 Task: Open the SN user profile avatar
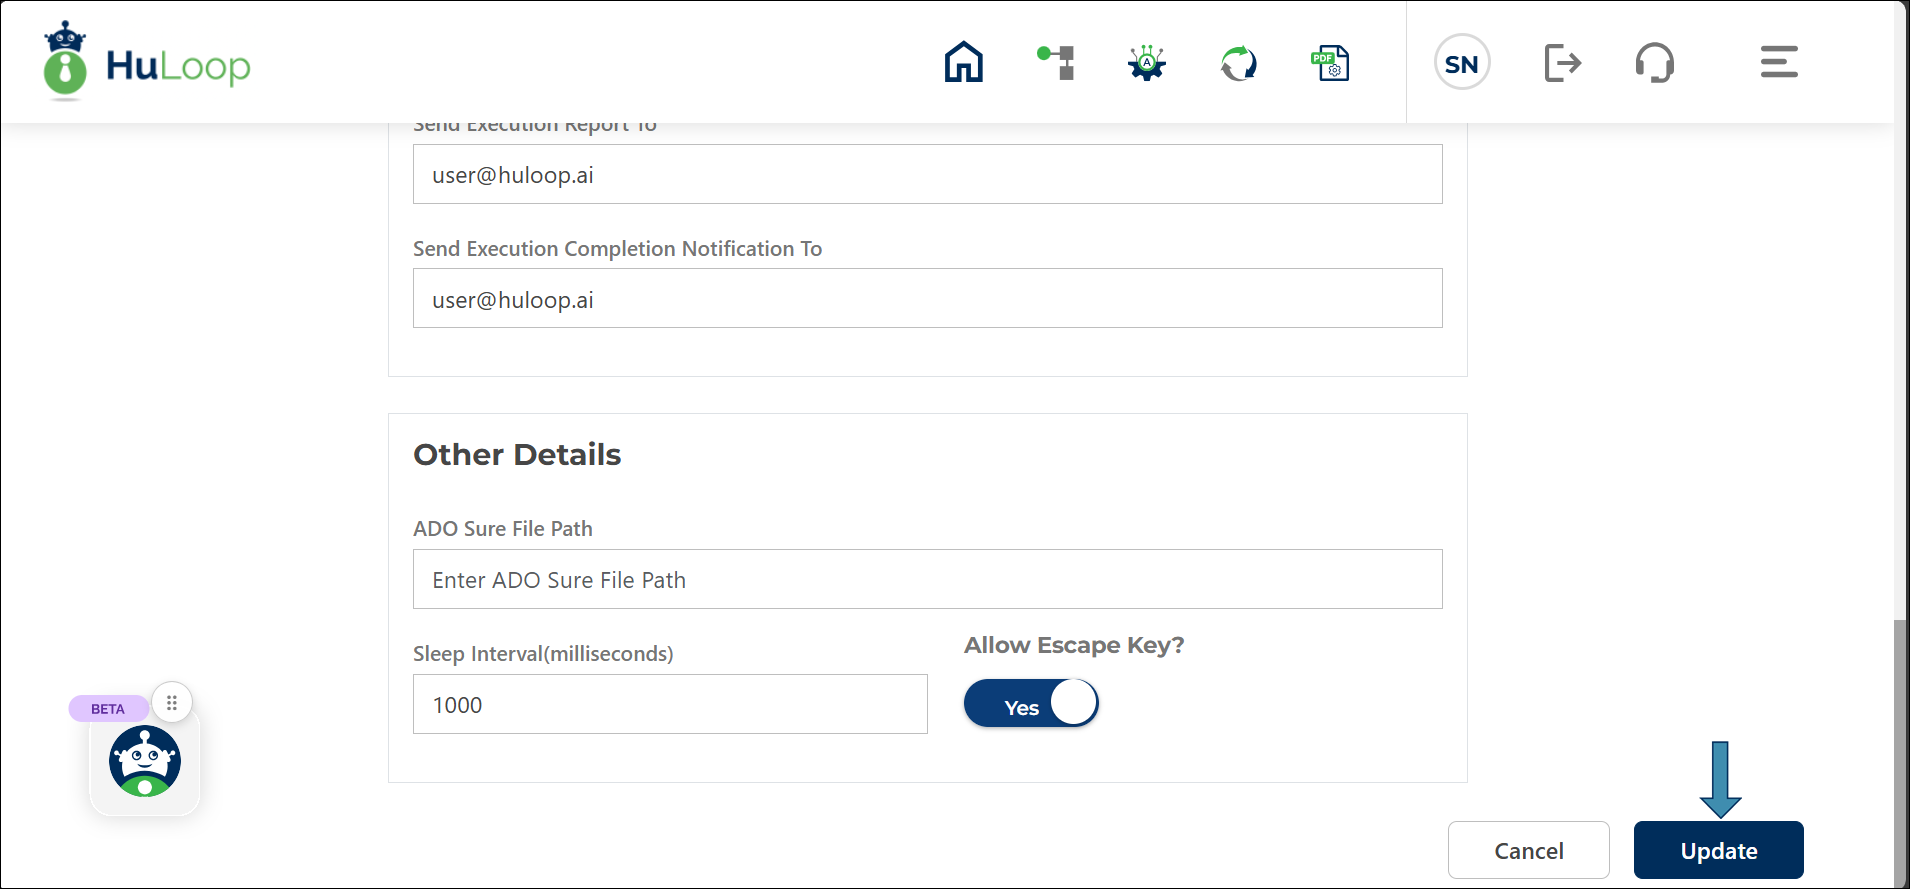(x=1461, y=63)
